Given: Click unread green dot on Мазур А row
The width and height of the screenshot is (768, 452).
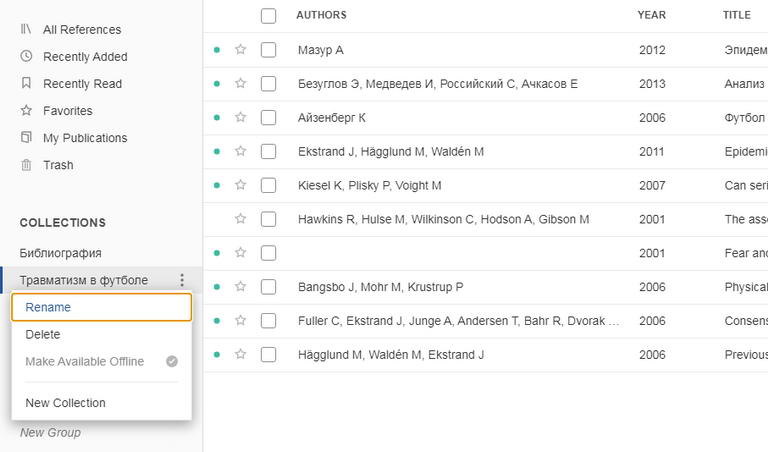Looking at the screenshot, I should coord(216,49).
